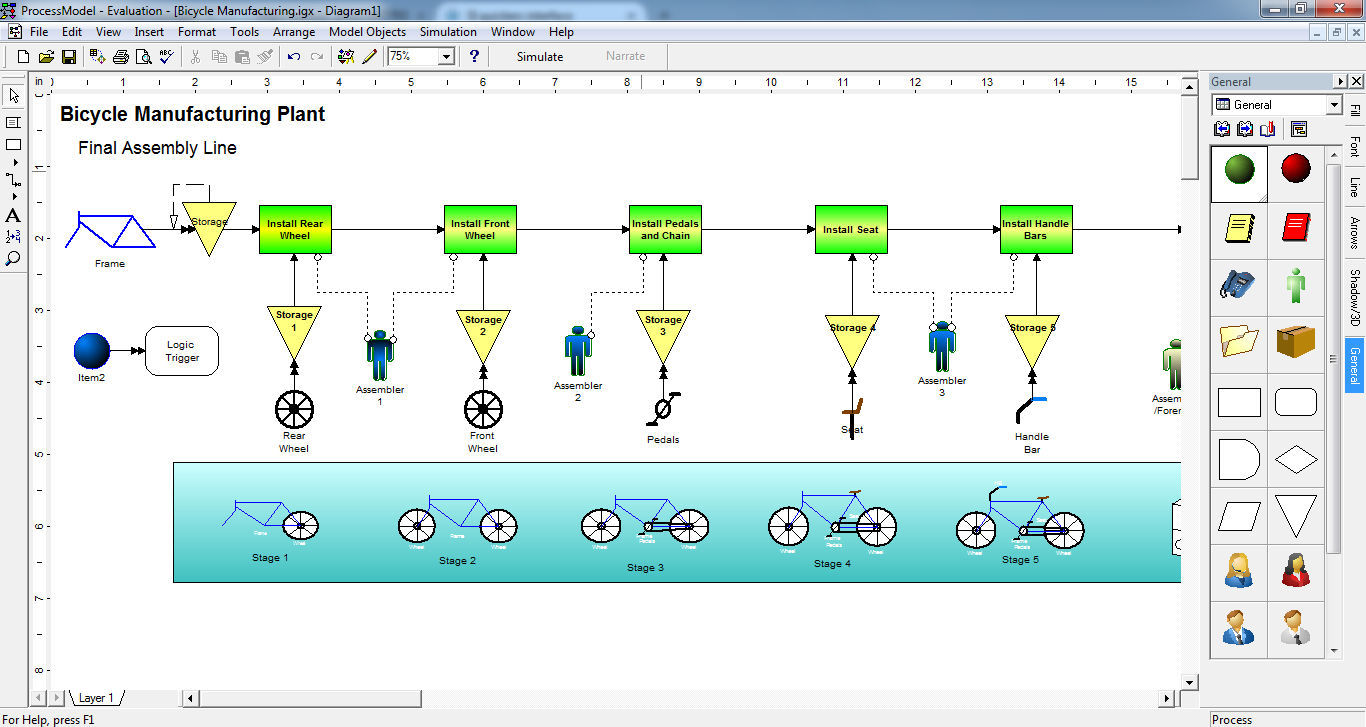The height and width of the screenshot is (727, 1366).
Task: Click the Bicycle Manufacturing Plant title text
Action: pos(193,114)
